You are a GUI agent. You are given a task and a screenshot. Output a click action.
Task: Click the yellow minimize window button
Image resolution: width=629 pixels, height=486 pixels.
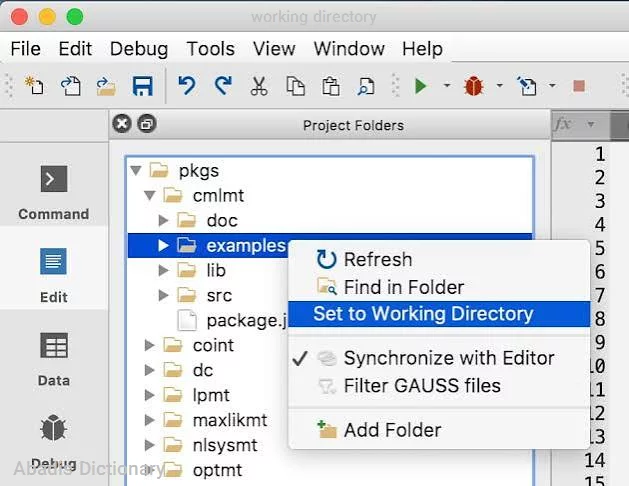(47, 16)
